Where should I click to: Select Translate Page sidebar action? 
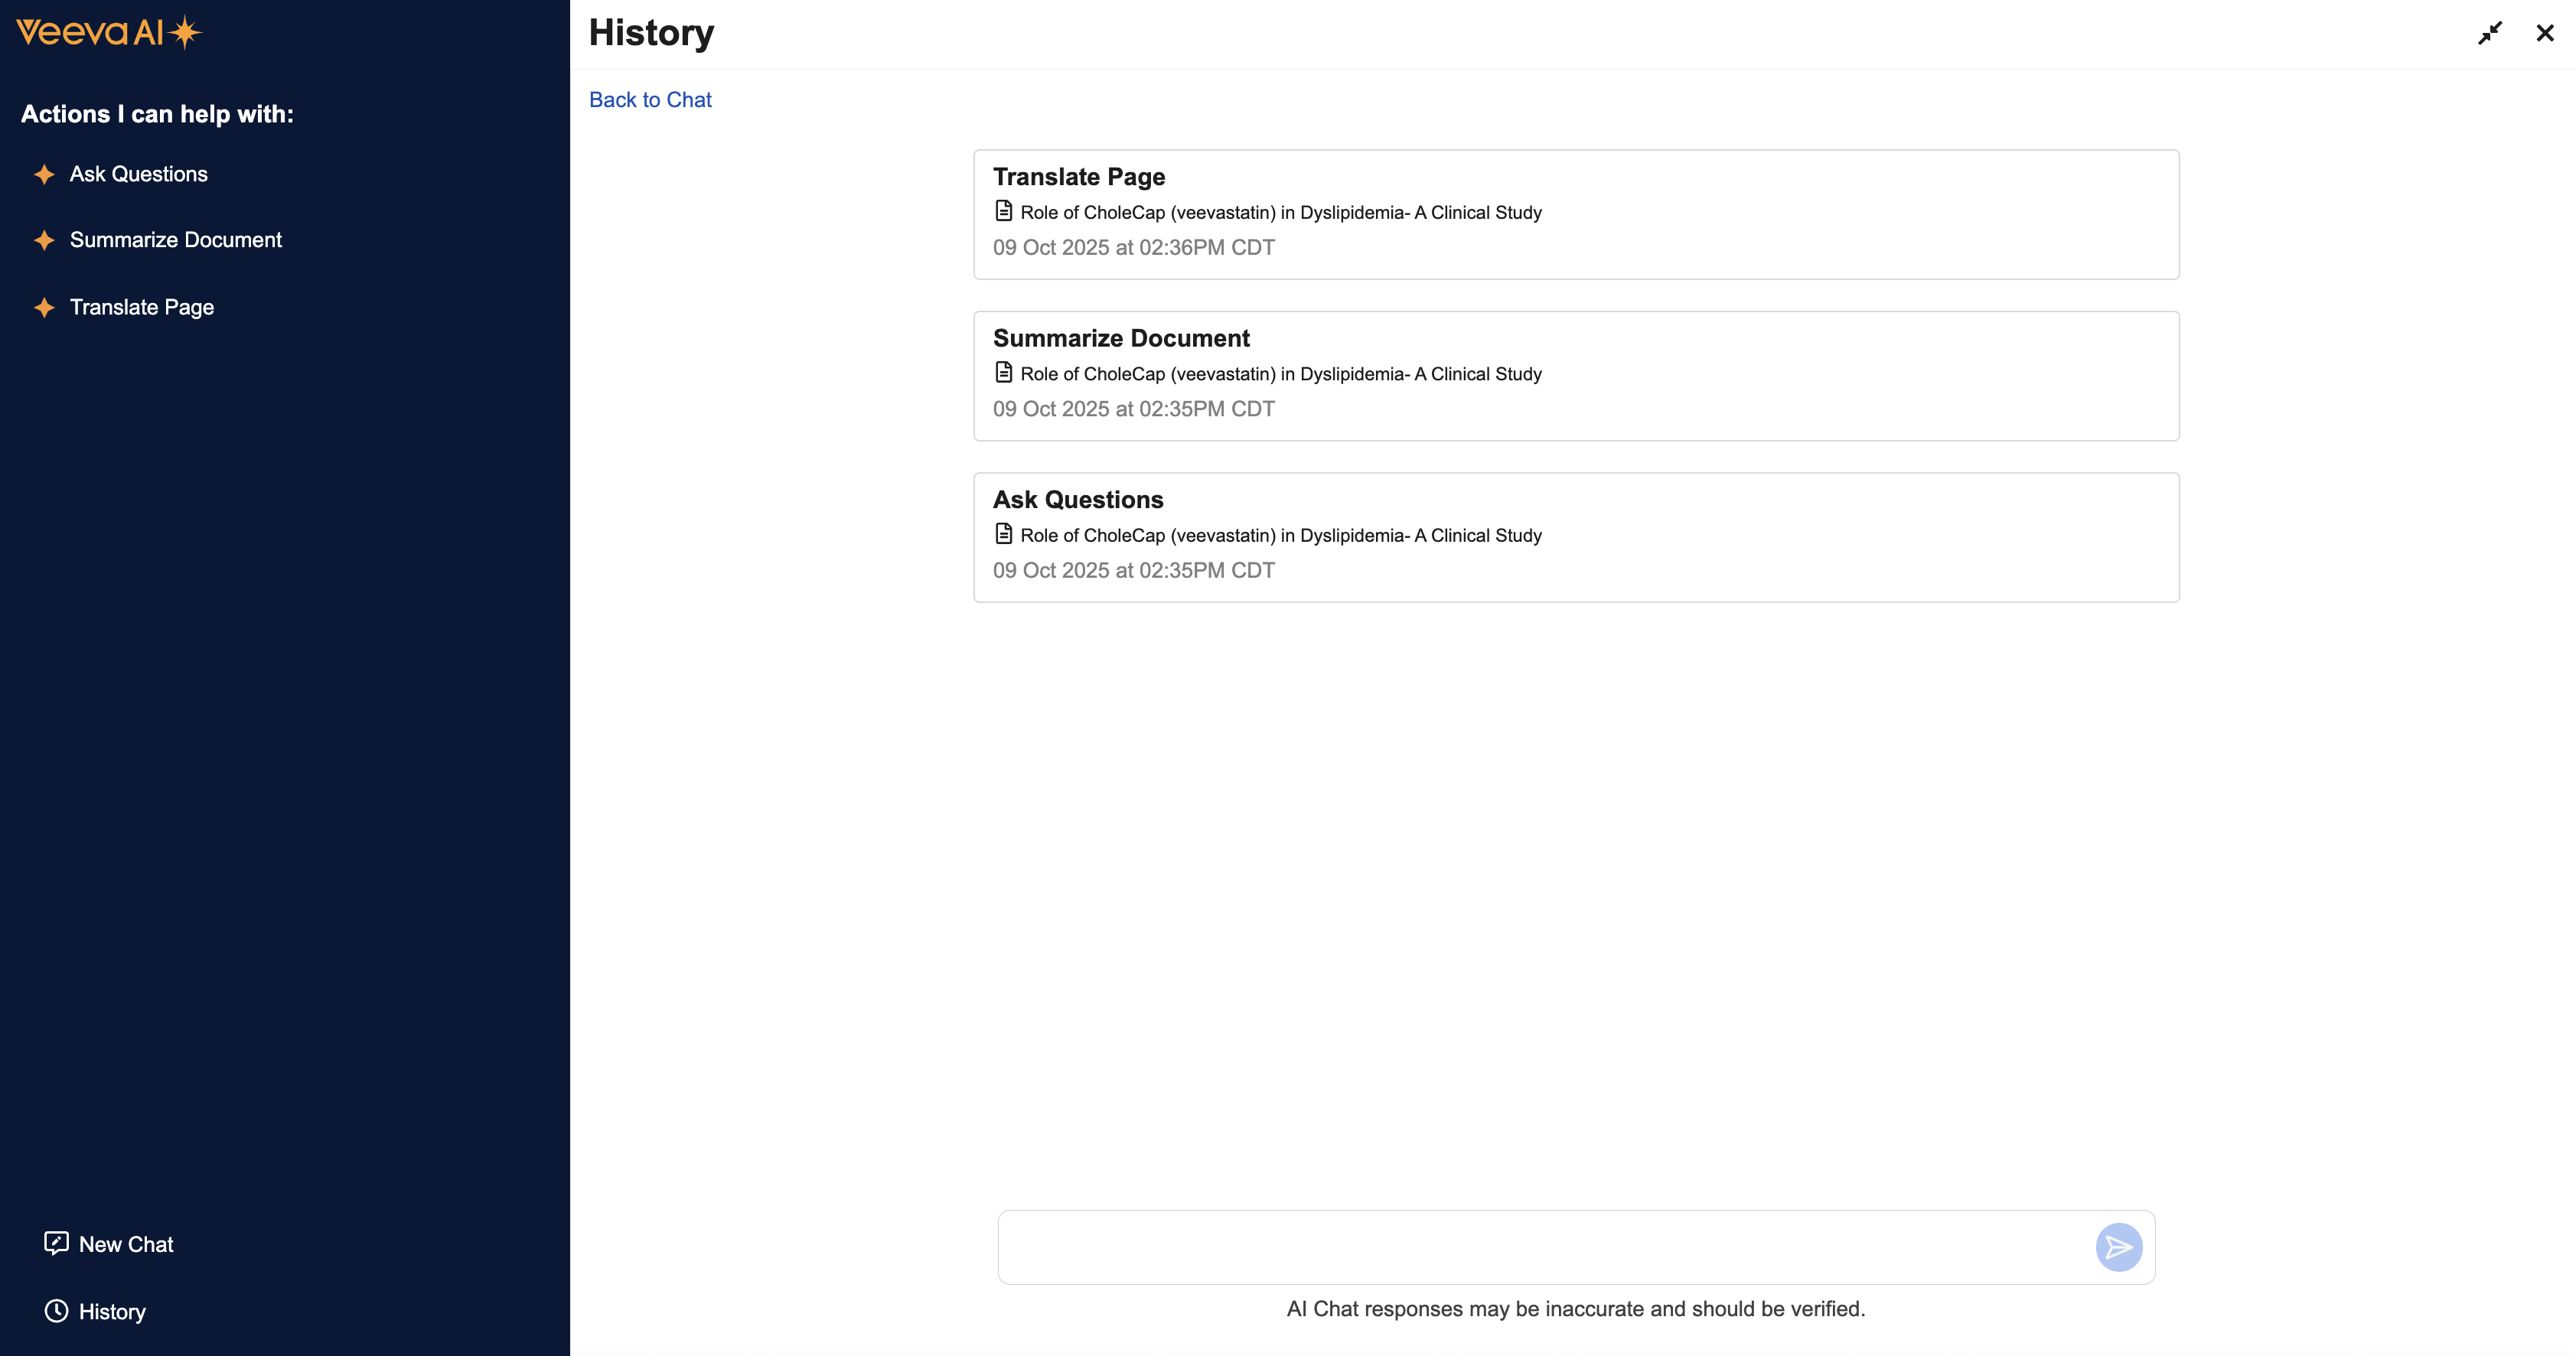point(142,308)
